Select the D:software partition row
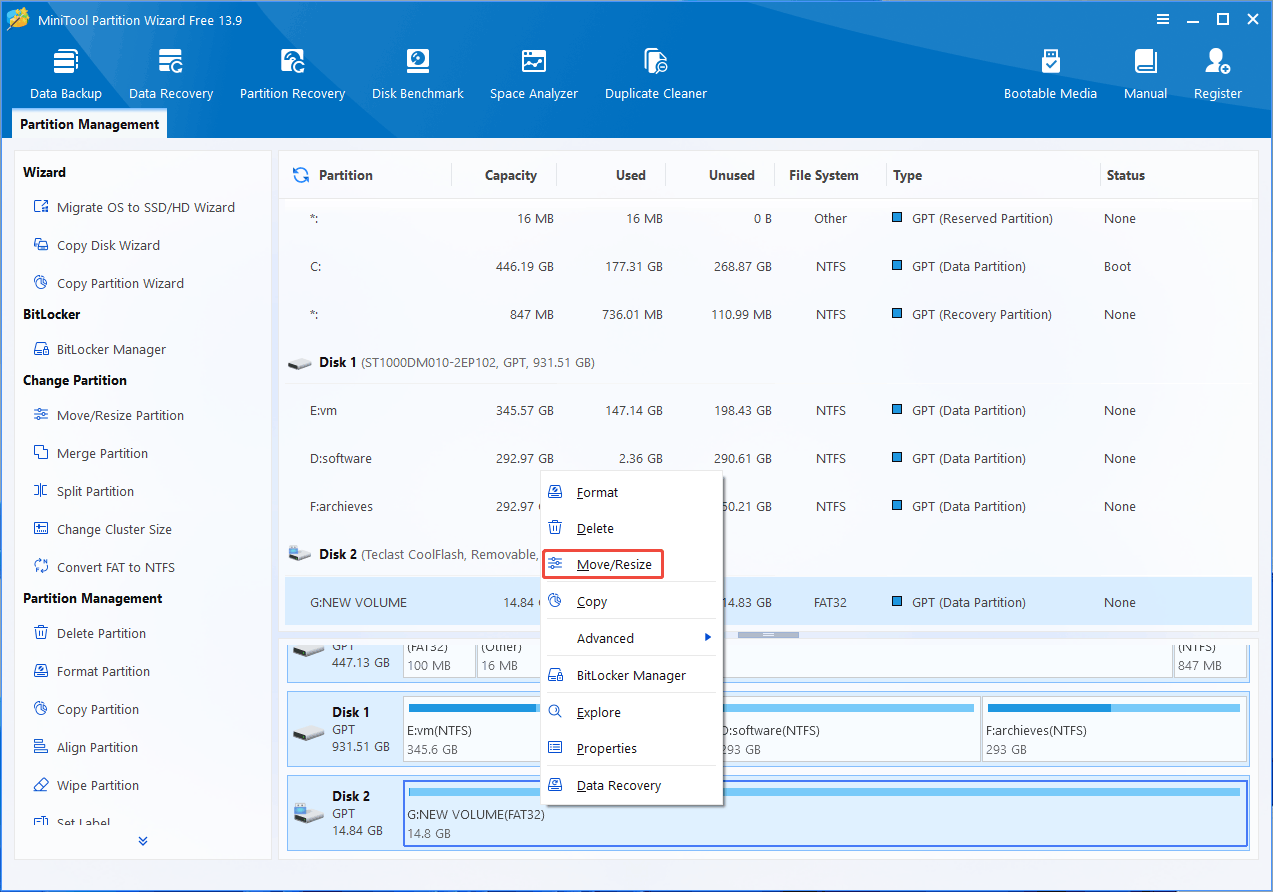Screen dimensions: 1273x892 click(x=768, y=459)
